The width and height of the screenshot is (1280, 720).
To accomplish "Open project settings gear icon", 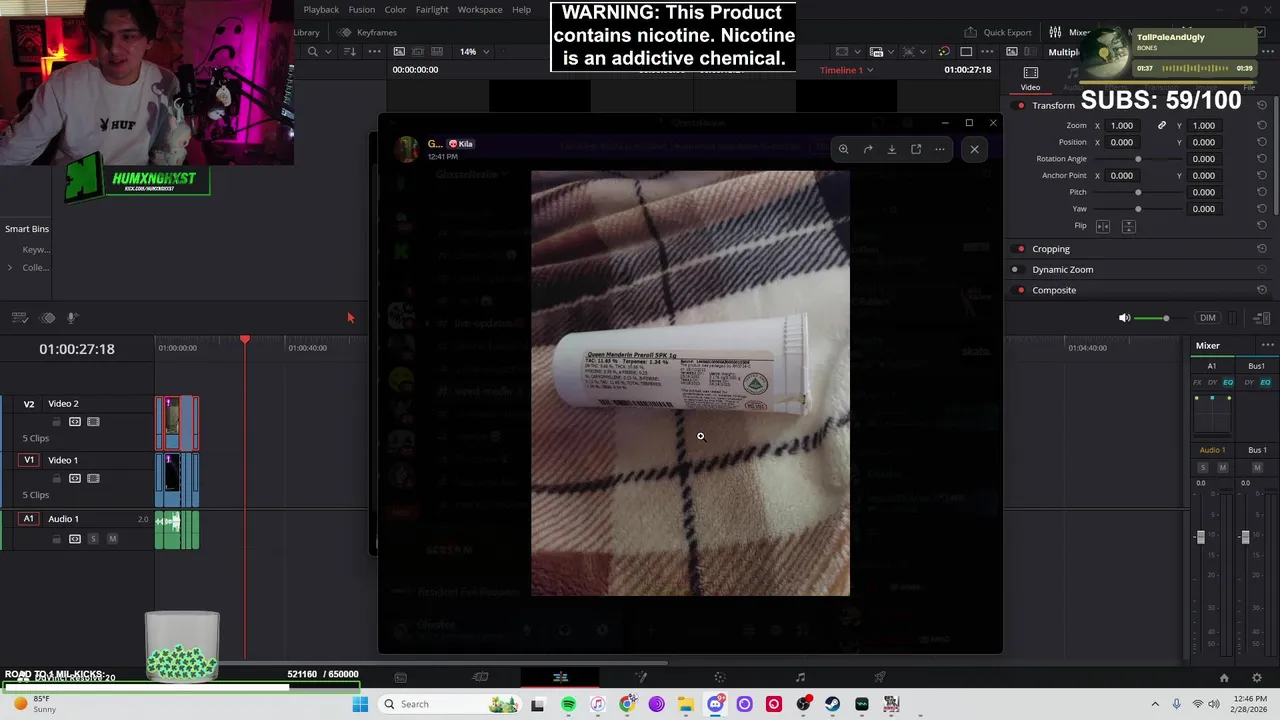I will pyautogui.click(x=1257, y=677).
